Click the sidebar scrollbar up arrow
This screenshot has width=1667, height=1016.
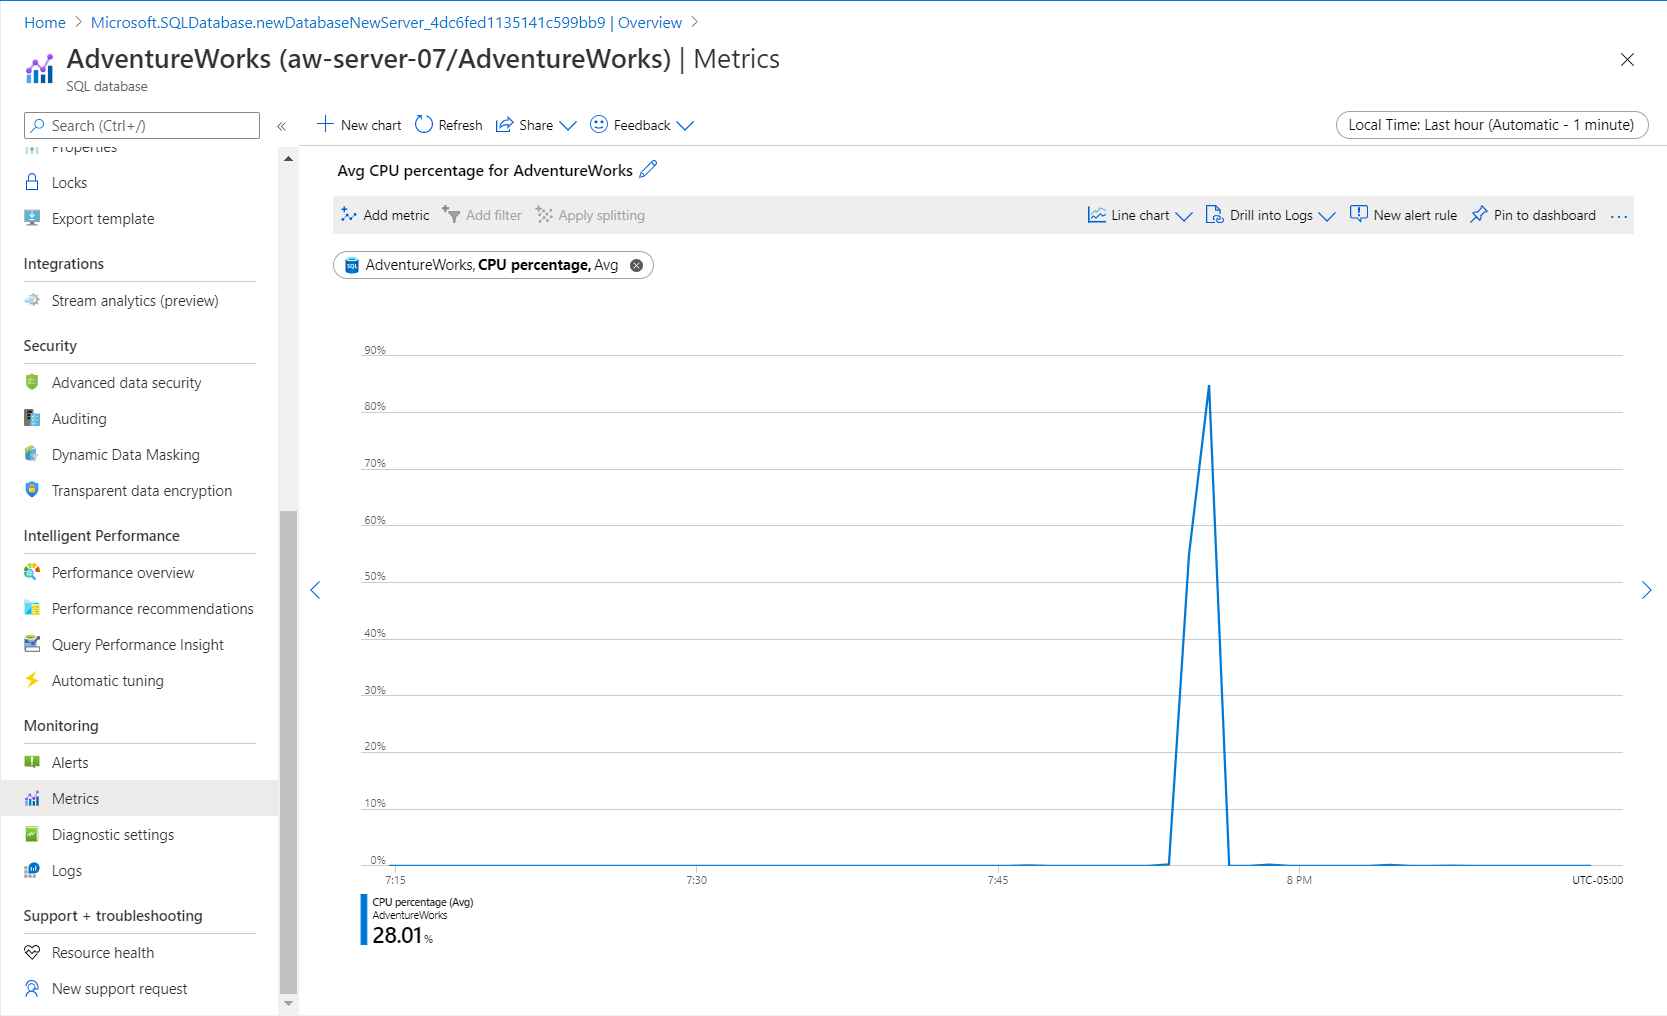tap(288, 158)
